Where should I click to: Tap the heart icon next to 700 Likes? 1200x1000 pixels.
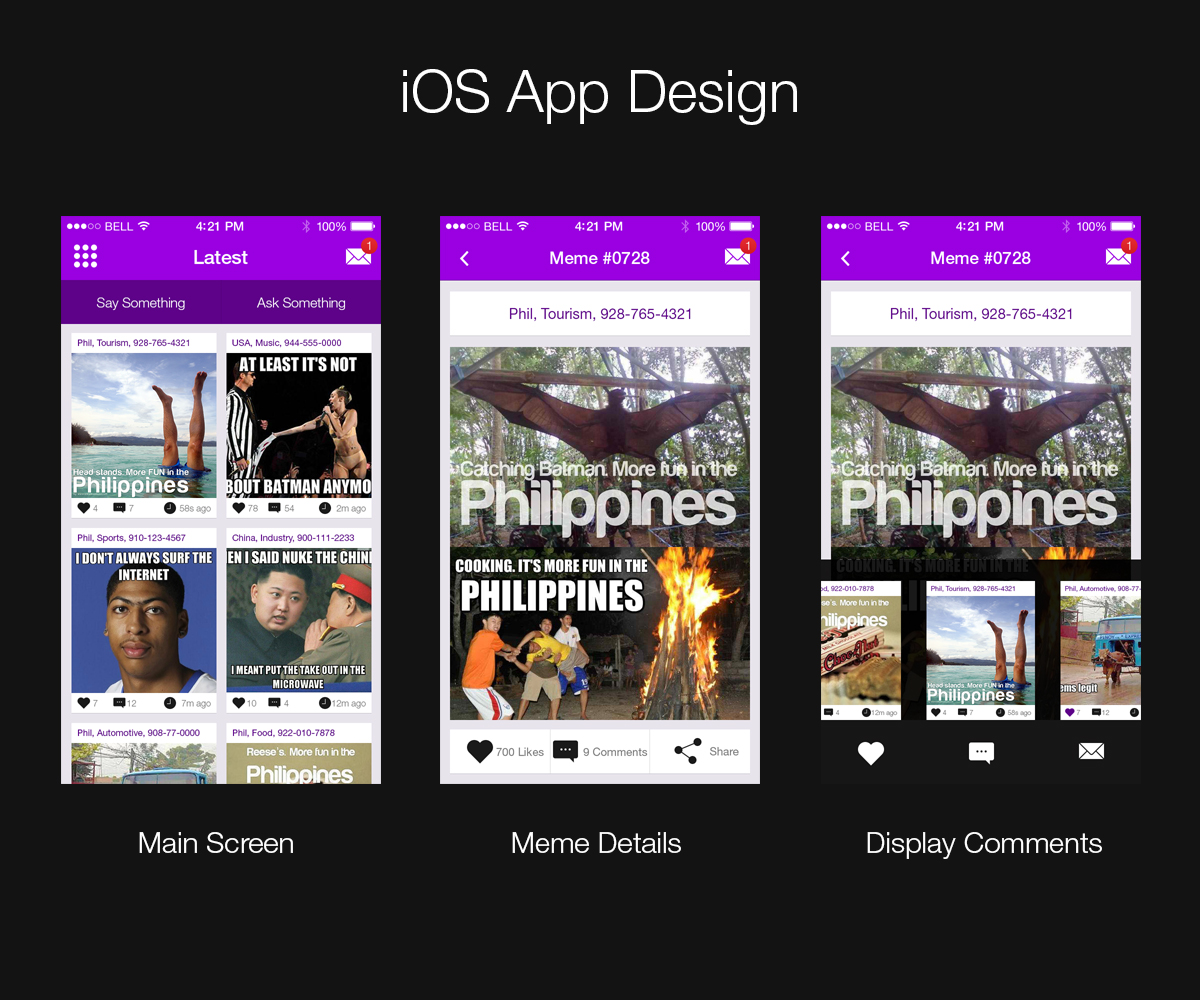[480, 751]
